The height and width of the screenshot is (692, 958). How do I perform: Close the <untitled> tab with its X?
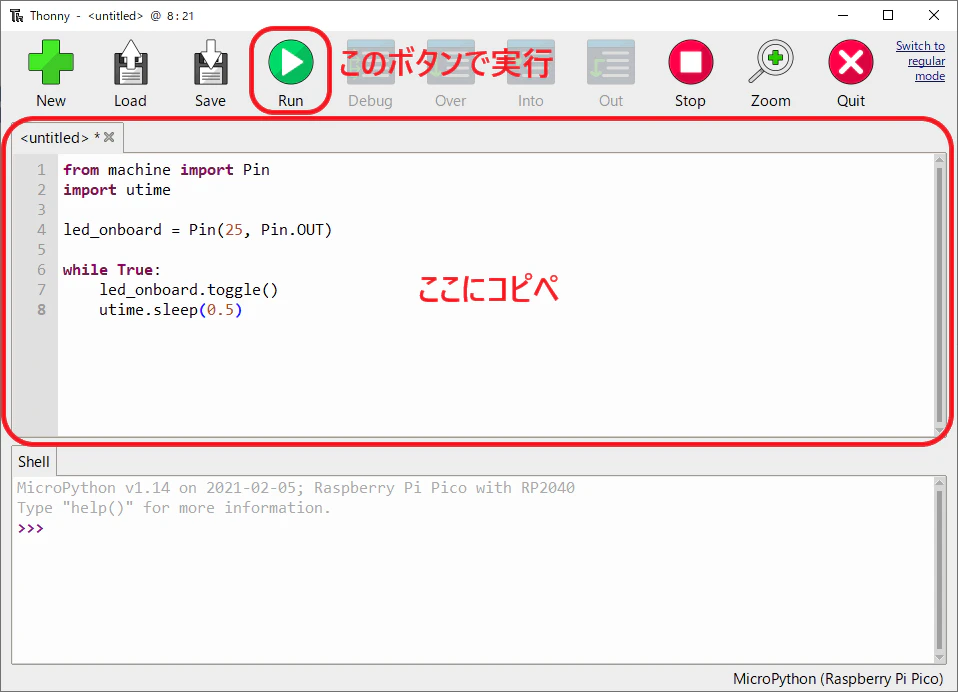(x=109, y=137)
